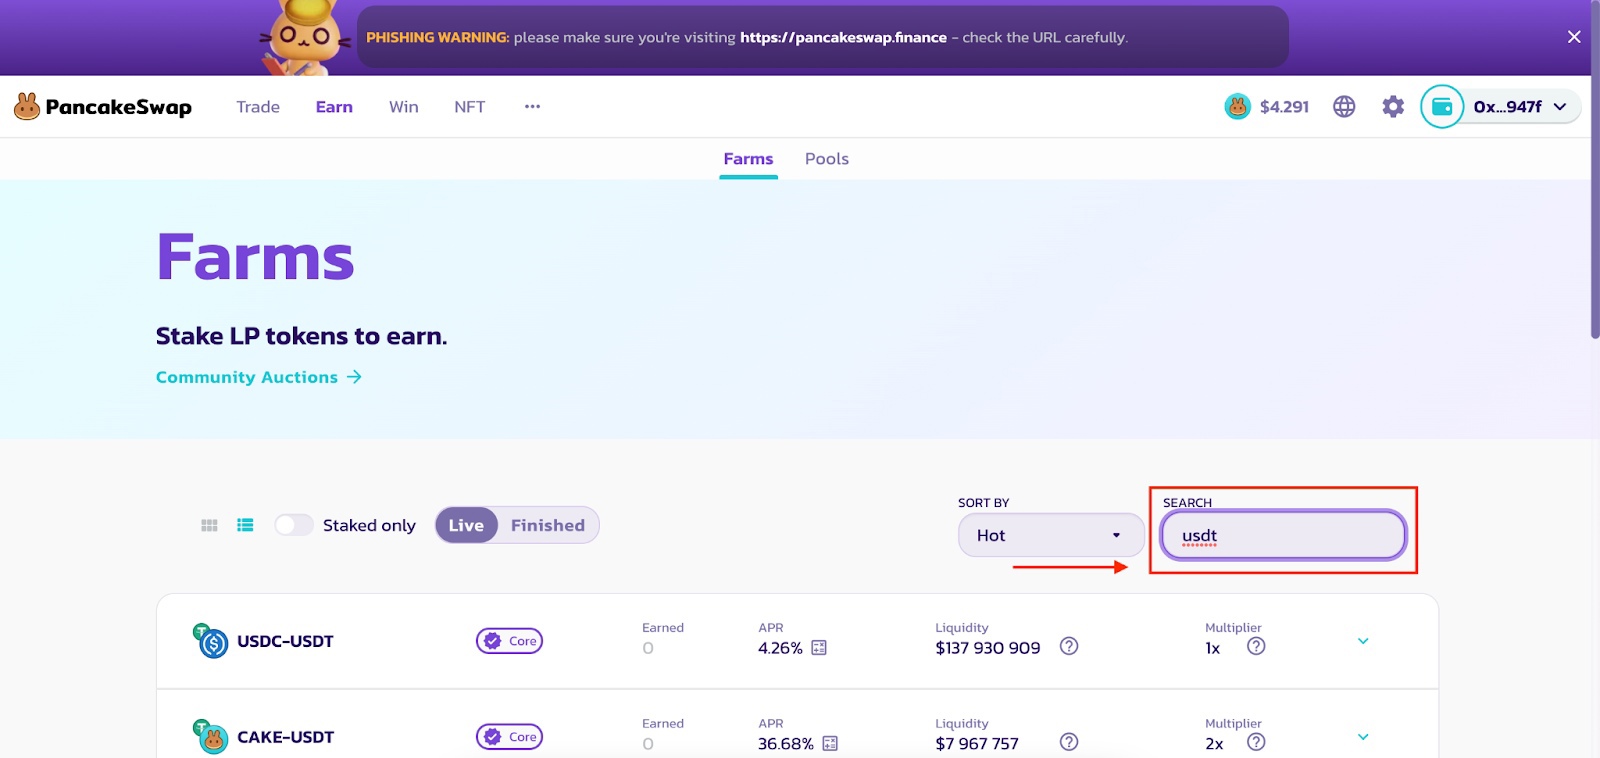Viewport: 1600px width, 758px height.
Task: Click the CAKE-USDT farm name
Action: pyautogui.click(x=285, y=737)
